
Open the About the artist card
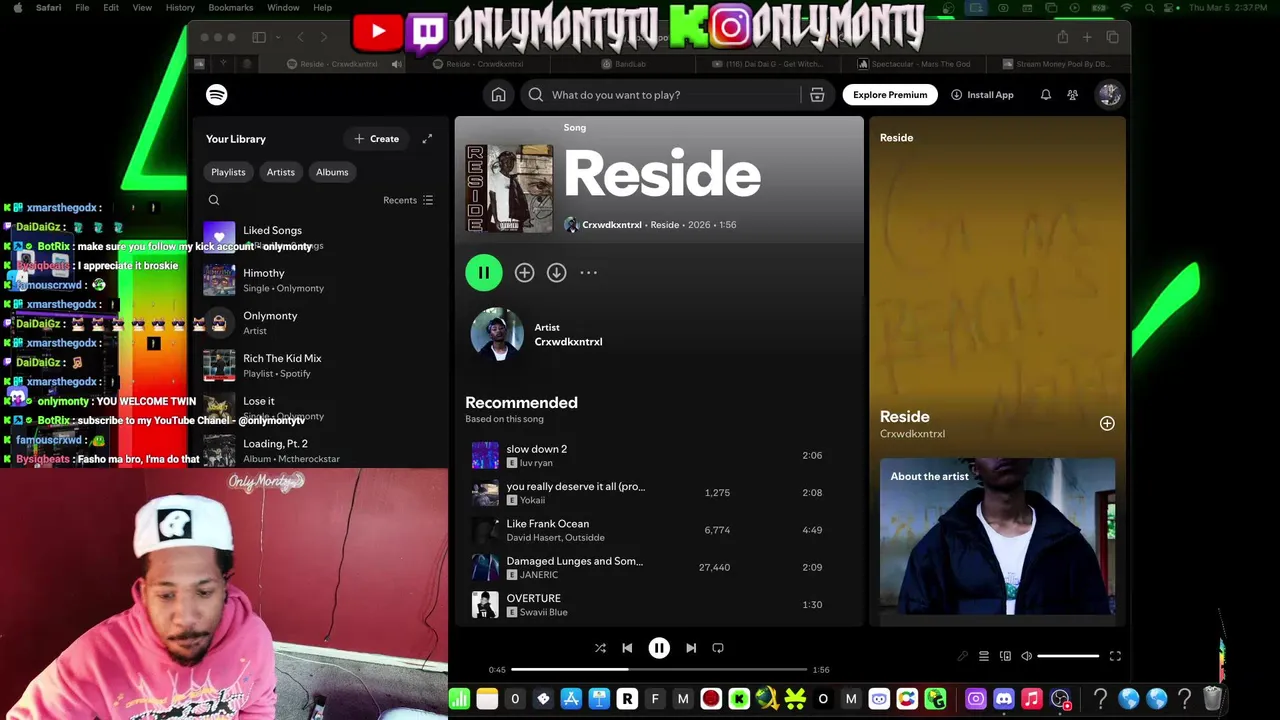pyautogui.click(x=997, y=541)
